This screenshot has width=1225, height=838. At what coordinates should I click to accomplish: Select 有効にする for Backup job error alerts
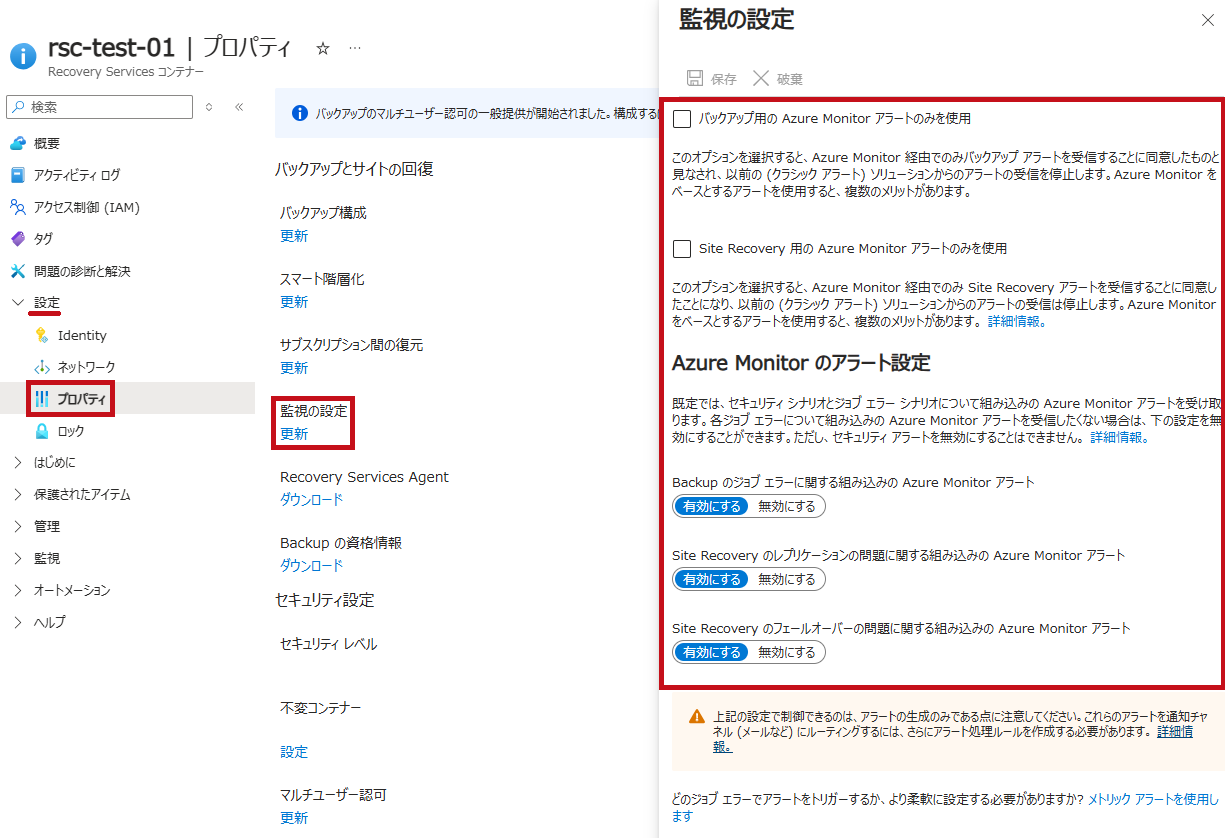coord(711,506)
